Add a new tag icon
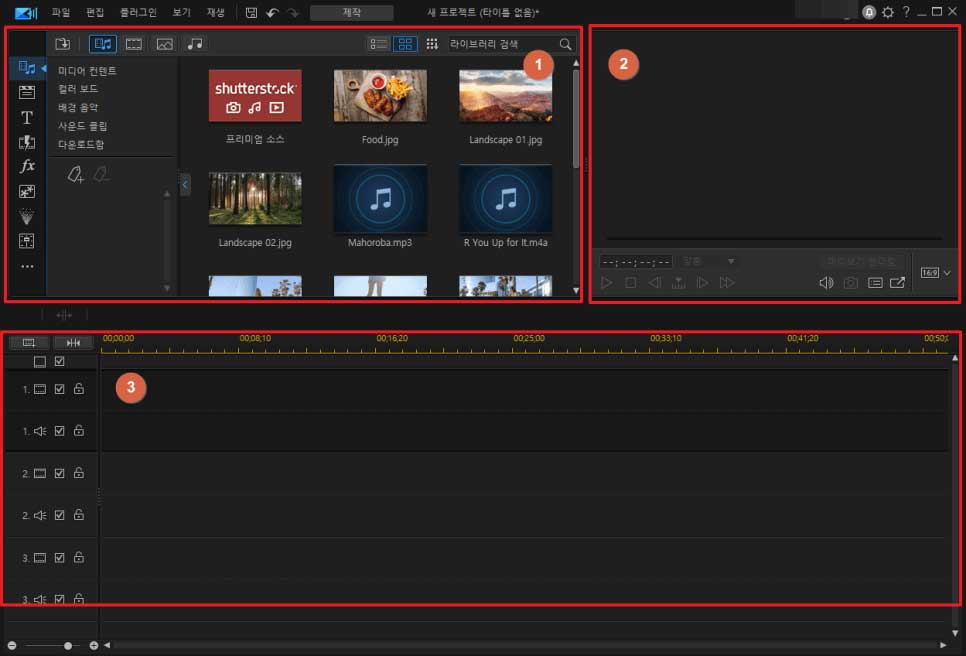Screen dimensions: 966x656 pos(75,175)
